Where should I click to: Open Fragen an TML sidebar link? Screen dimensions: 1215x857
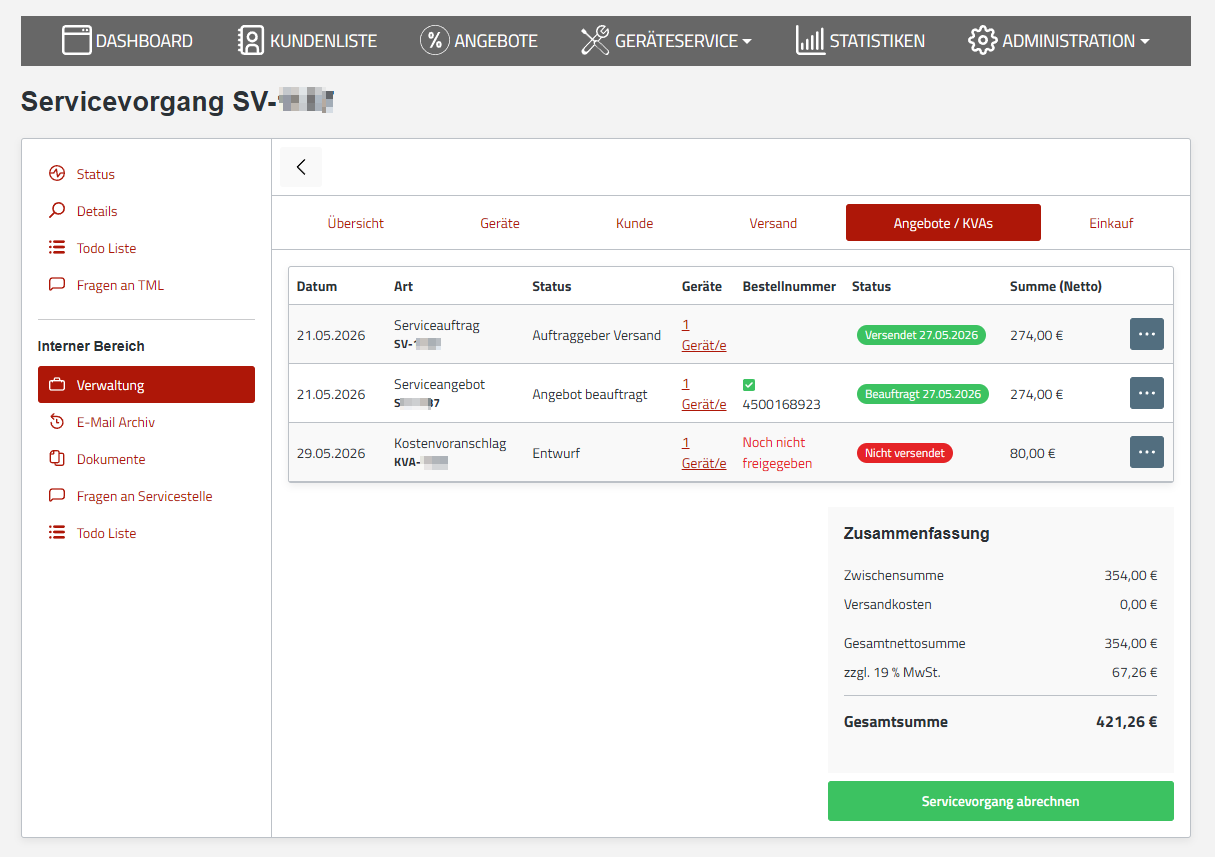click(120, 285)
